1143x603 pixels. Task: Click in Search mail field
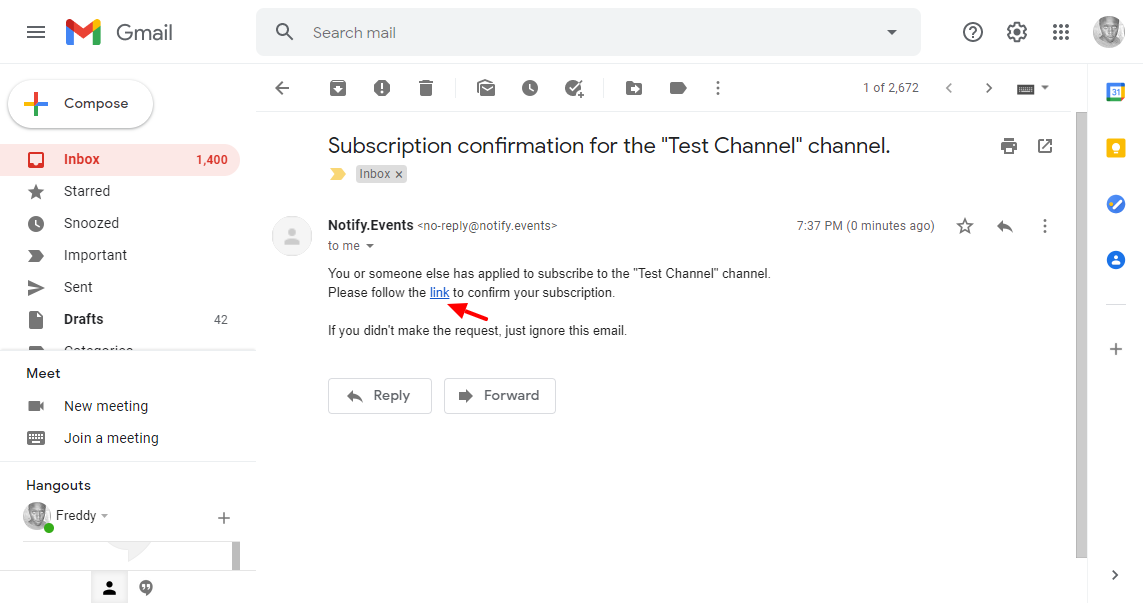pos(590,32)
